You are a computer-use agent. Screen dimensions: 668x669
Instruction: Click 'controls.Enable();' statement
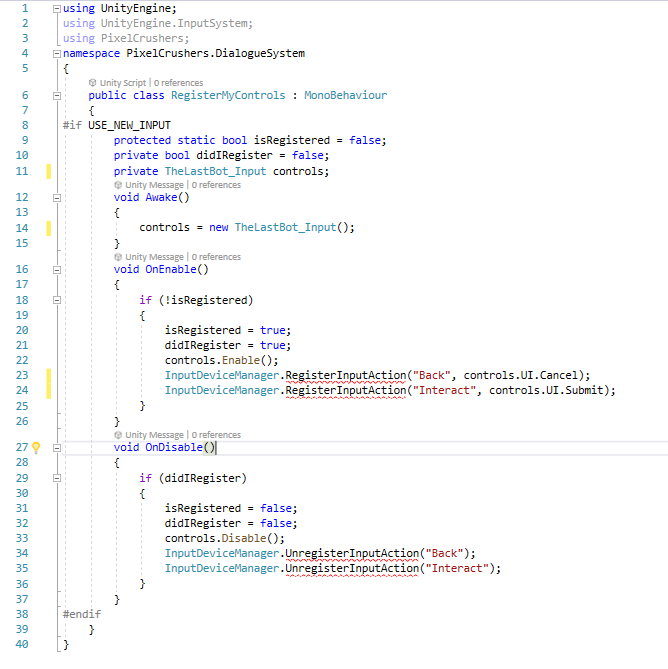[221, 361]
